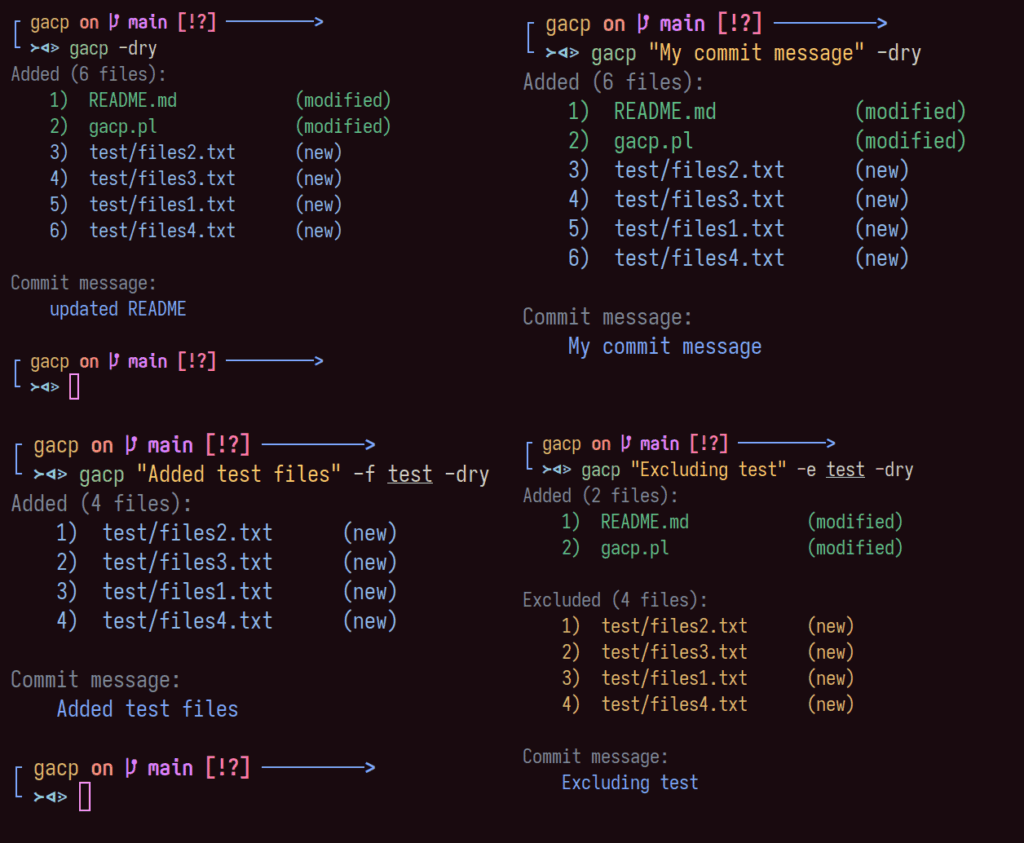The height and width of the screenshot is (843, 1024).
Task: Click gacp.pl under "Added (2 files)"
Action: [x=634, y=548]
